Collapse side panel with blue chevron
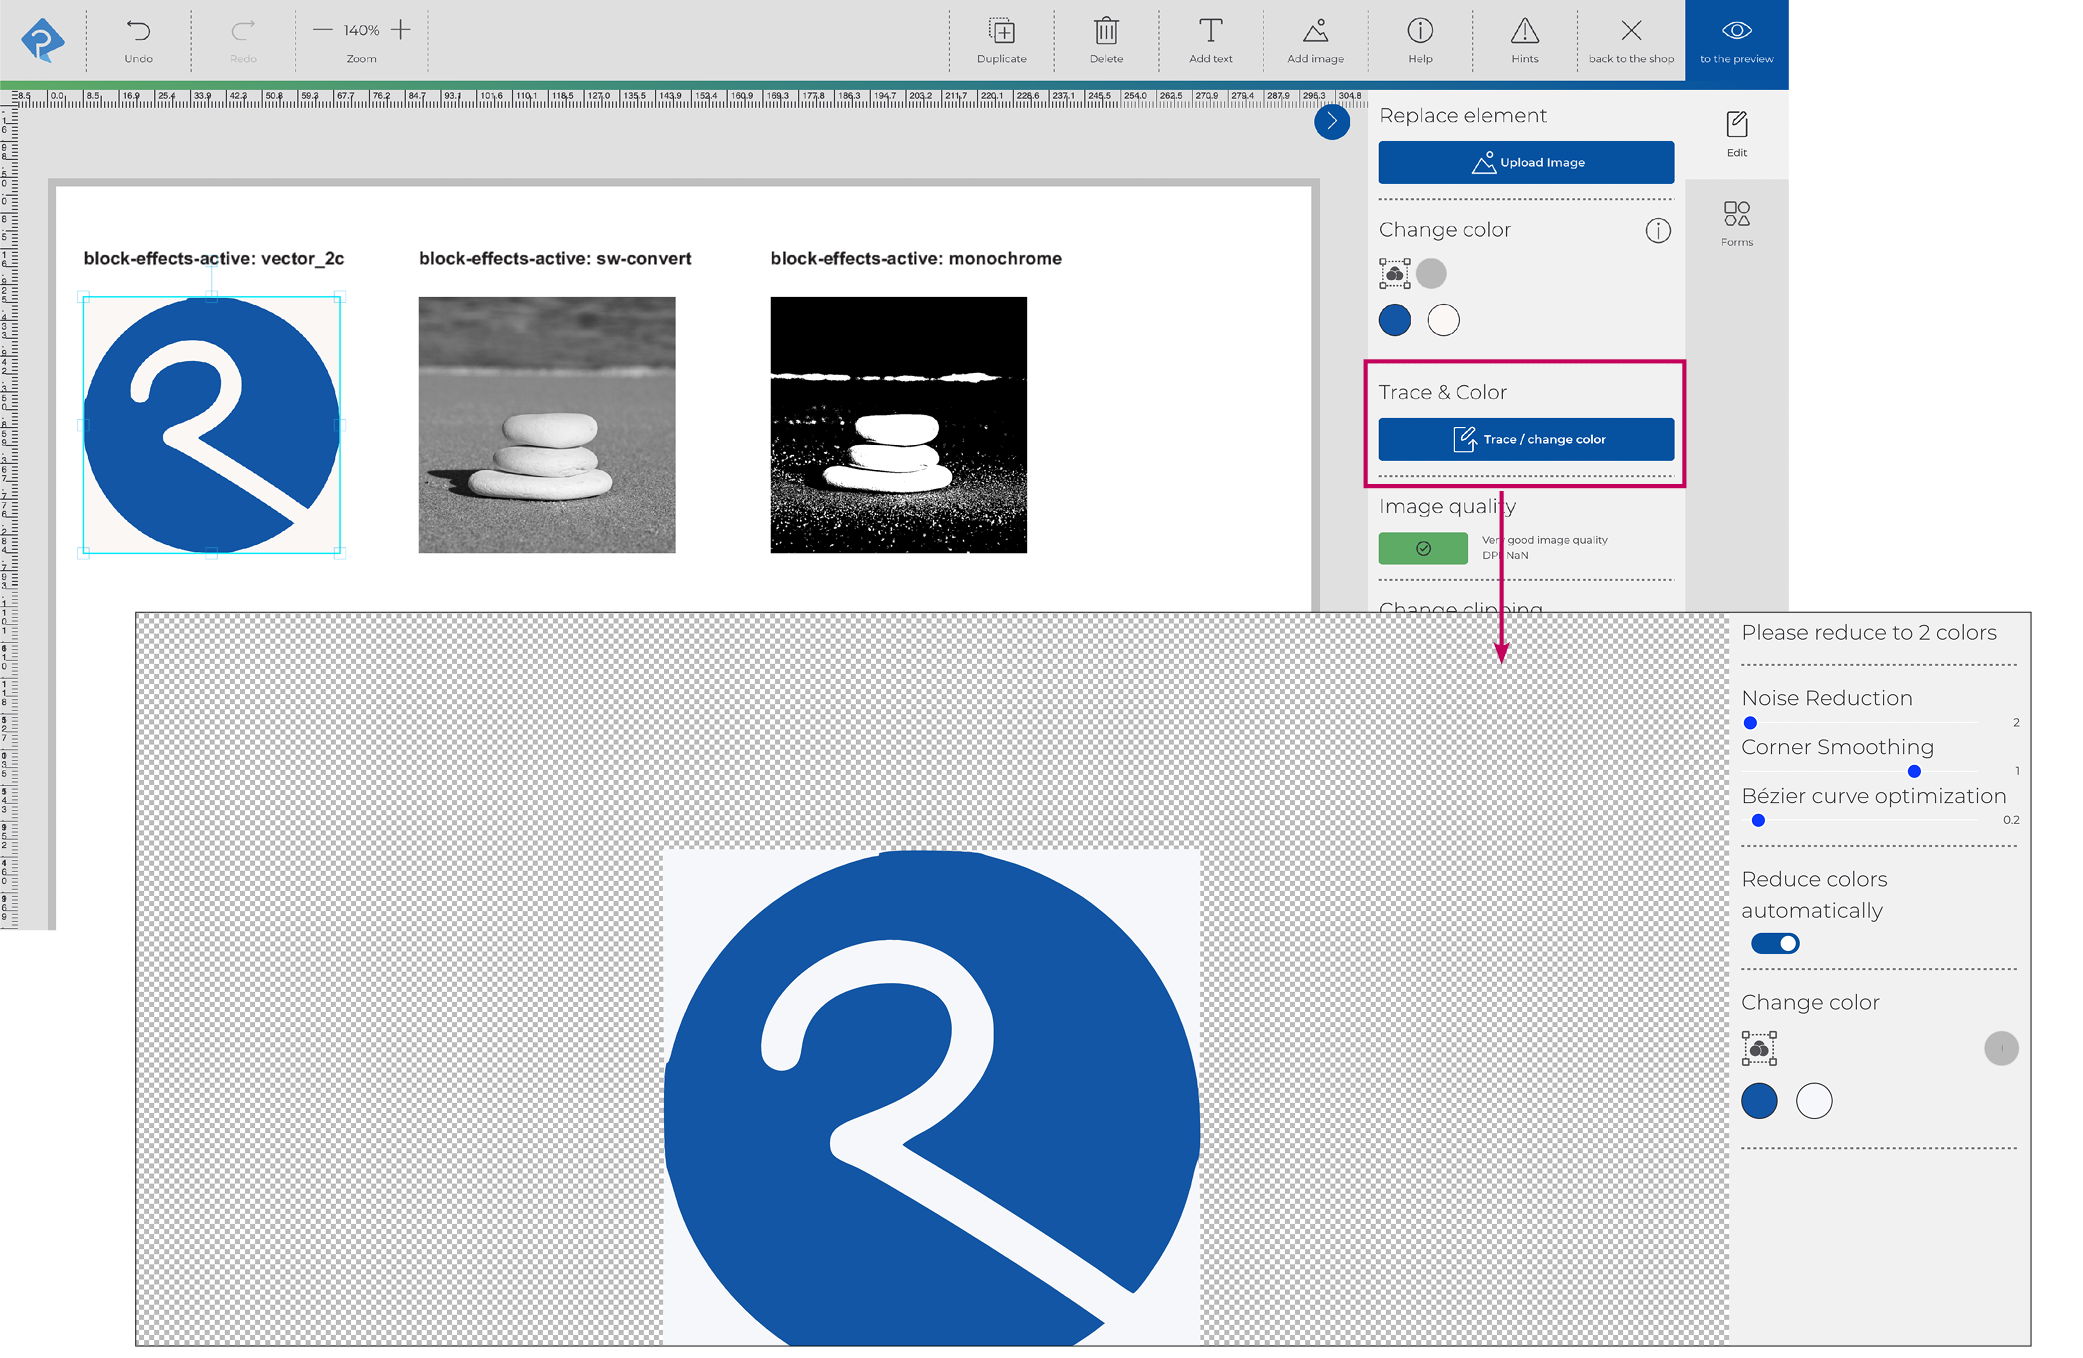The image size is (2083, 1358). tap(1331, 122)
